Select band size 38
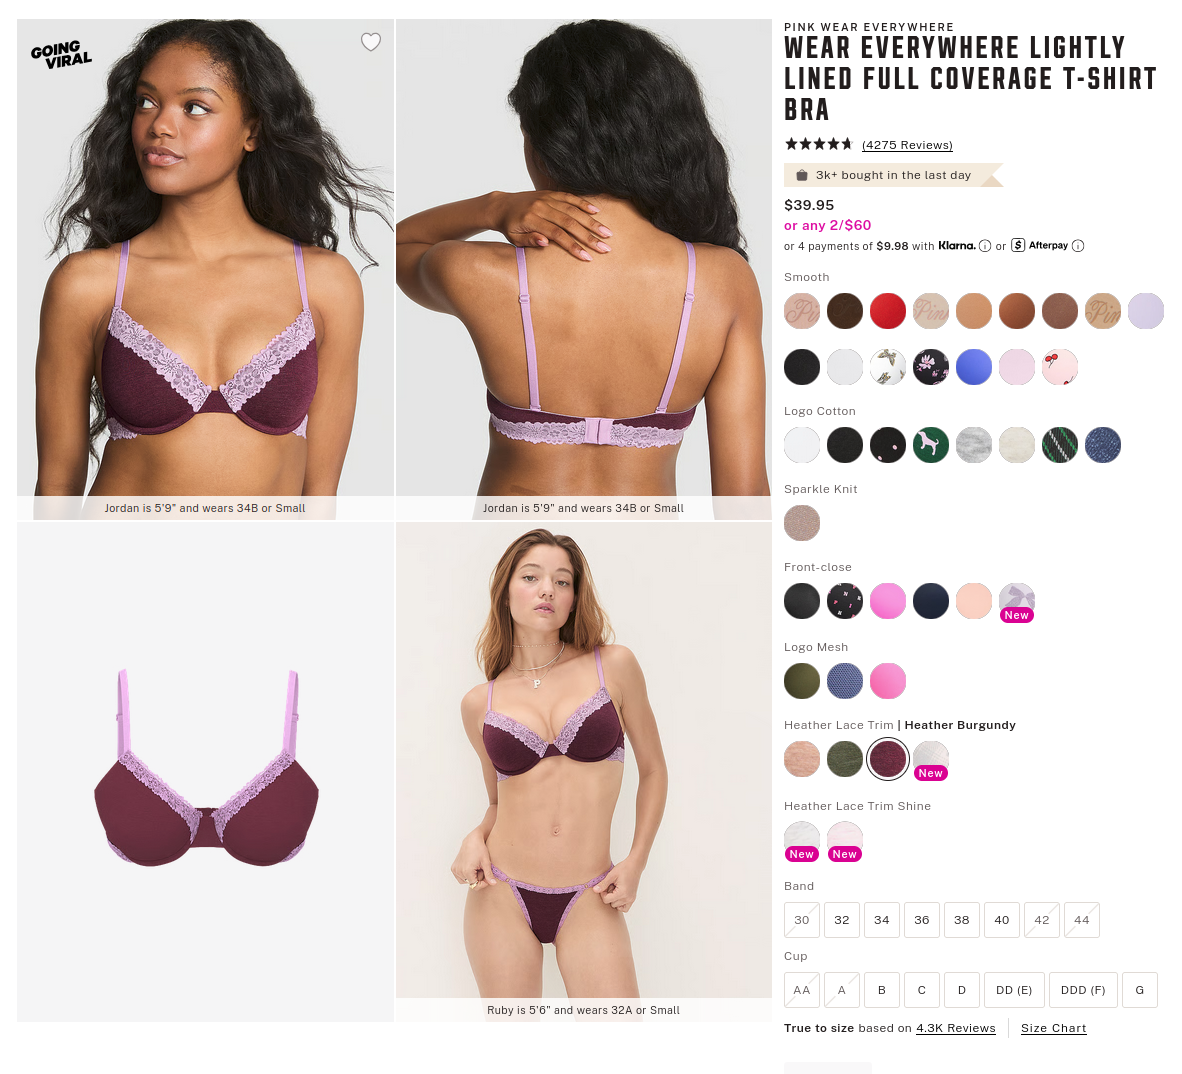 pyautogui.click(x=962, y=920)
